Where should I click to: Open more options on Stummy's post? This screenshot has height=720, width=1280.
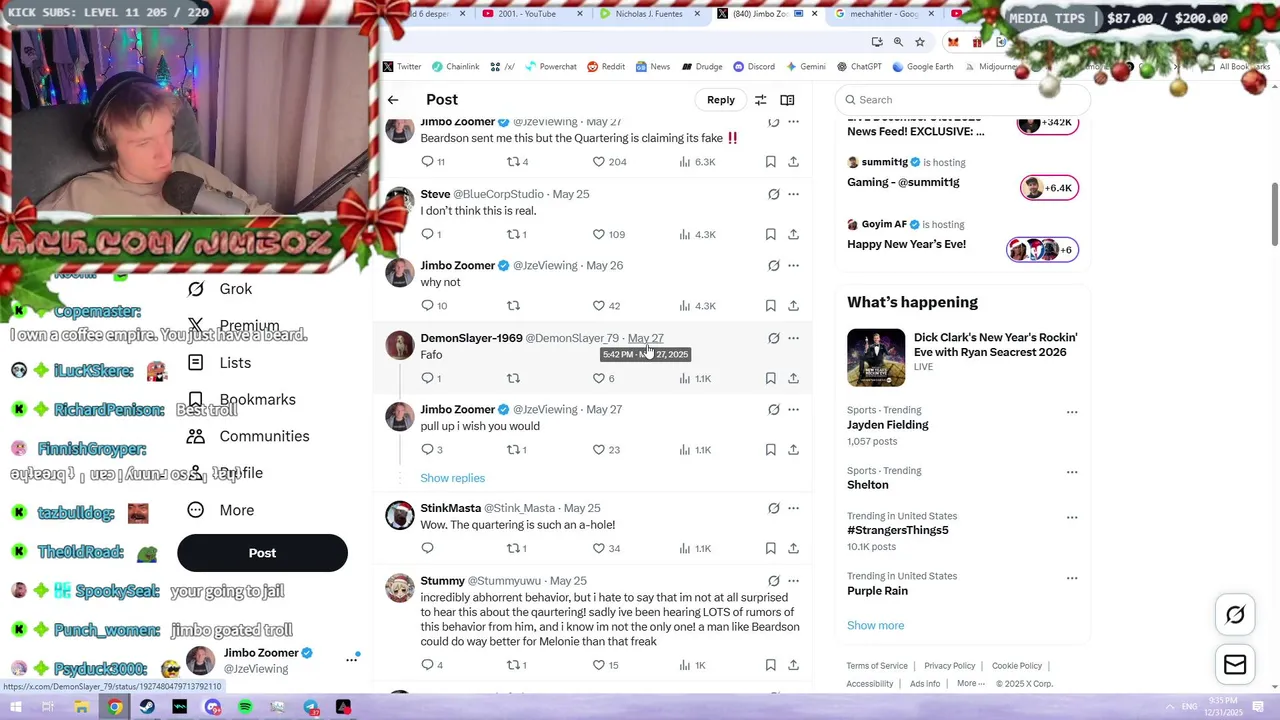coord(793,581)
